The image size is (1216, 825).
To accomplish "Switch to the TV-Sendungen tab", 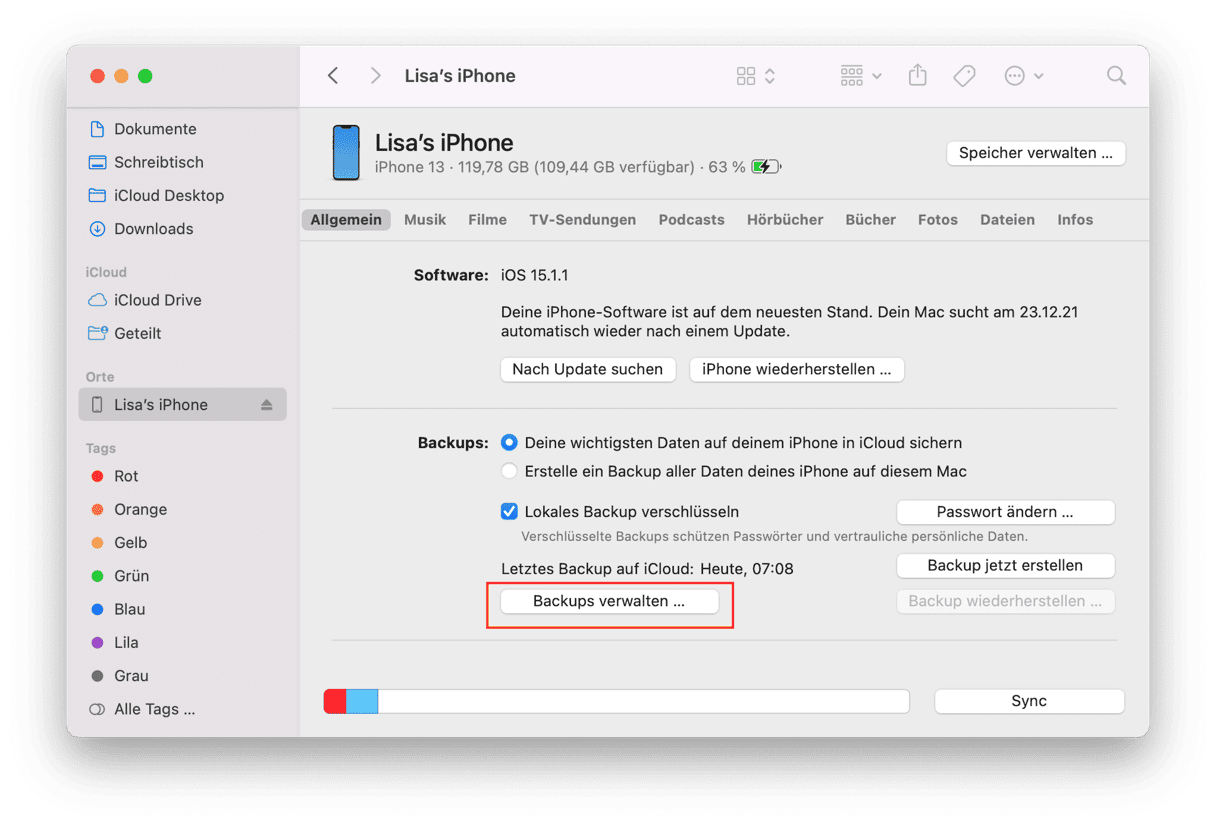I will [582, 220].
